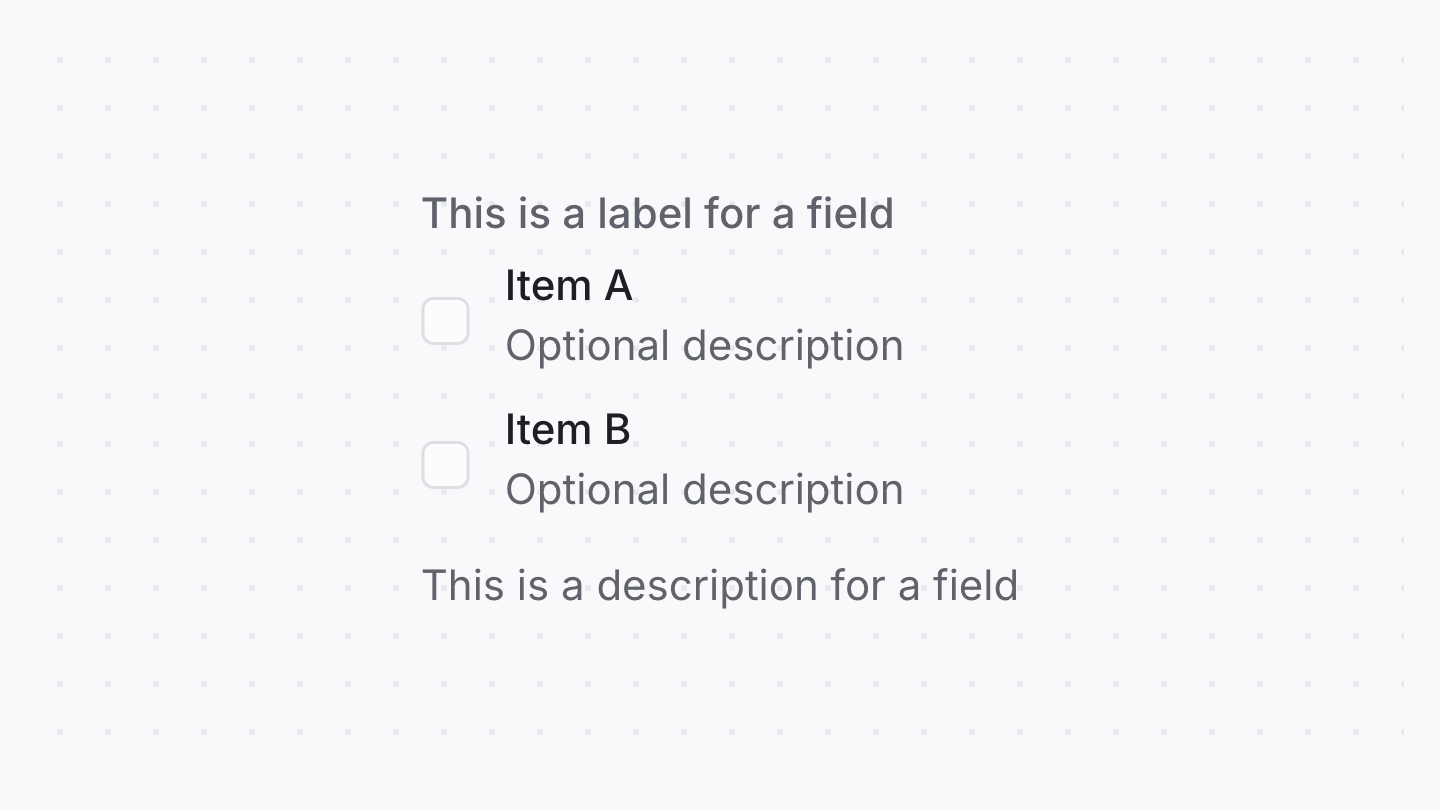Click 'This is a description for a field' text
1440x810 pixels.
(x=720, y=585)
